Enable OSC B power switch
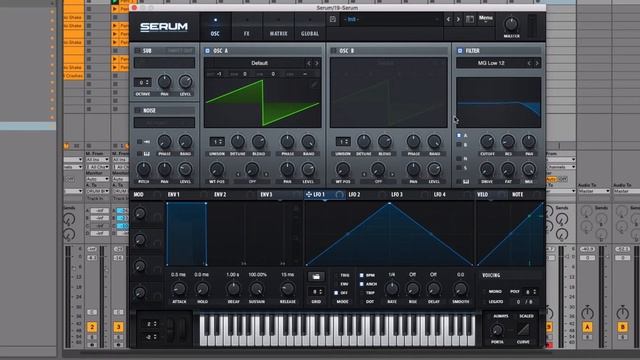Viewport: 640px width, 360px height. pyautogui.click(x=333, y=51)
